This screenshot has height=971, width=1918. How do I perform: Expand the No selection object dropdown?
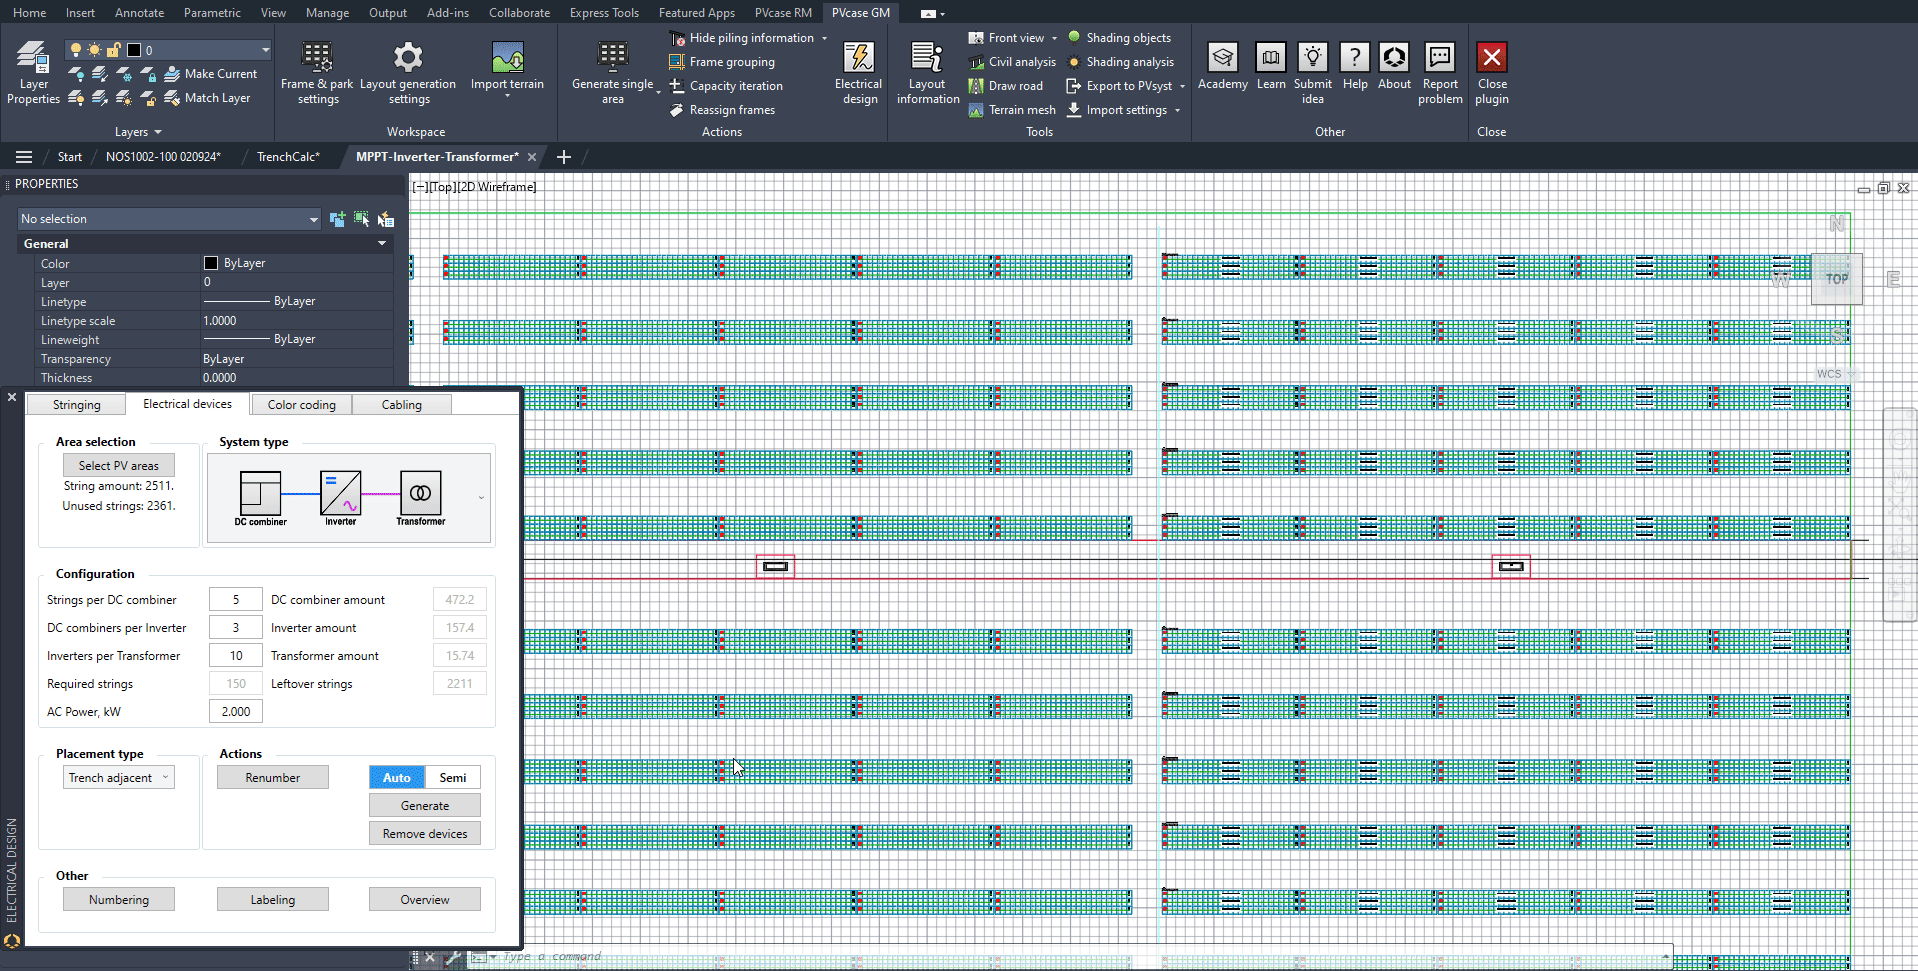[313, 219]
